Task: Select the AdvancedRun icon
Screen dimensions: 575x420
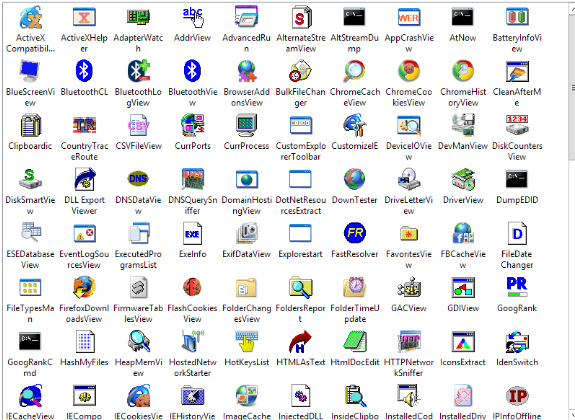Action: tap(246, 17)
